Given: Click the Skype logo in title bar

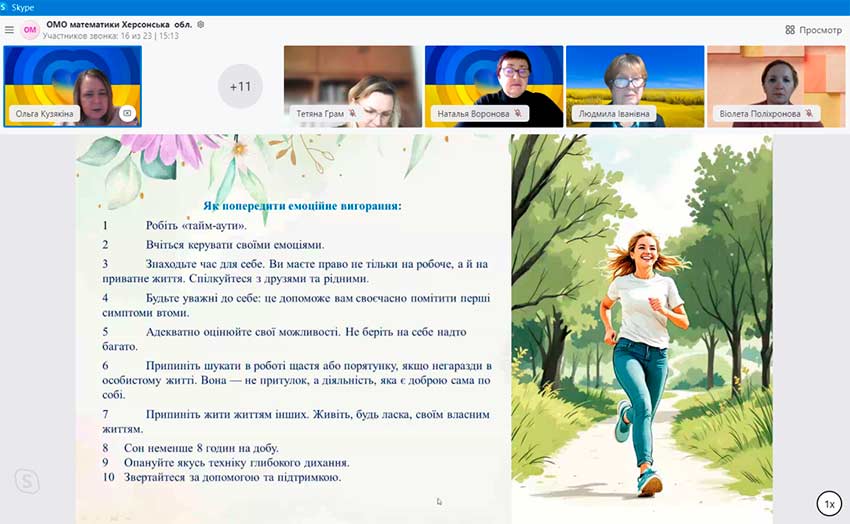Looking at the screenshot, I should click(6, 7).
